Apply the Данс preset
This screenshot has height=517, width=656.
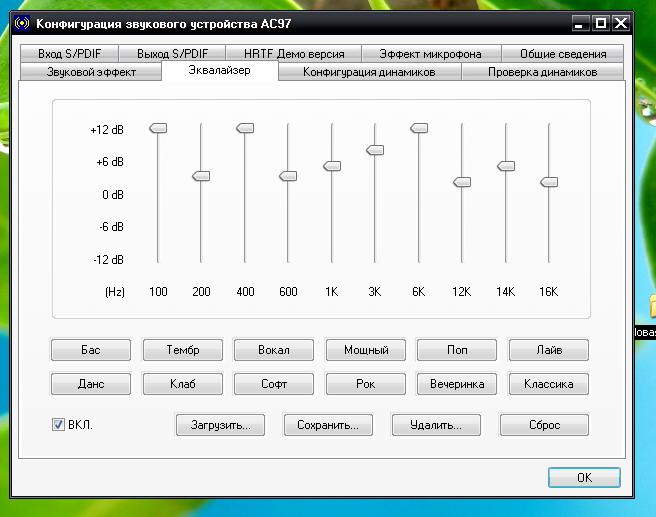(91, 384)
